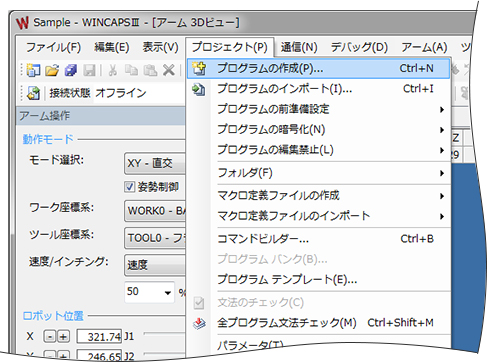This screenshot has width=487, height=362.
Task: Expand the プログラムの暗号化(N) submenu
Action: [x=318, y=130]
